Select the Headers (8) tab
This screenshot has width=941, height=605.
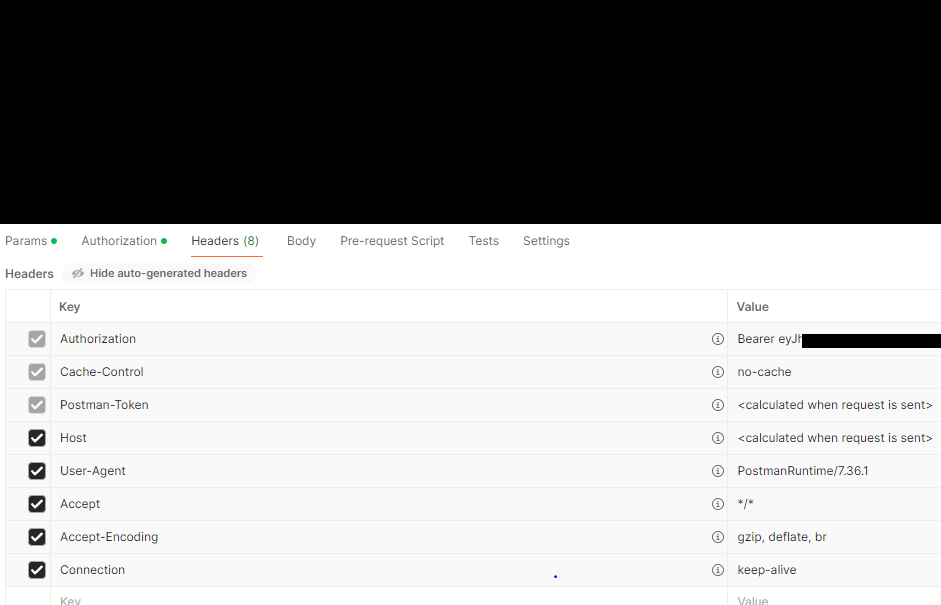[x=225, y=241]
